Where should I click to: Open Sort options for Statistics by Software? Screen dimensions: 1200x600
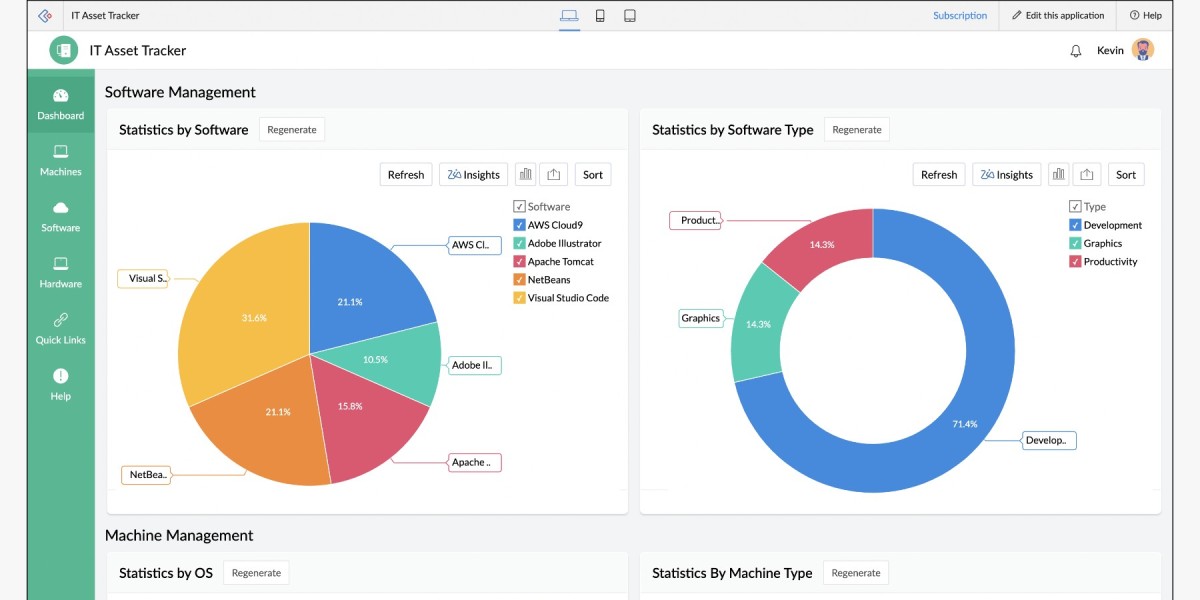(593, 174)
